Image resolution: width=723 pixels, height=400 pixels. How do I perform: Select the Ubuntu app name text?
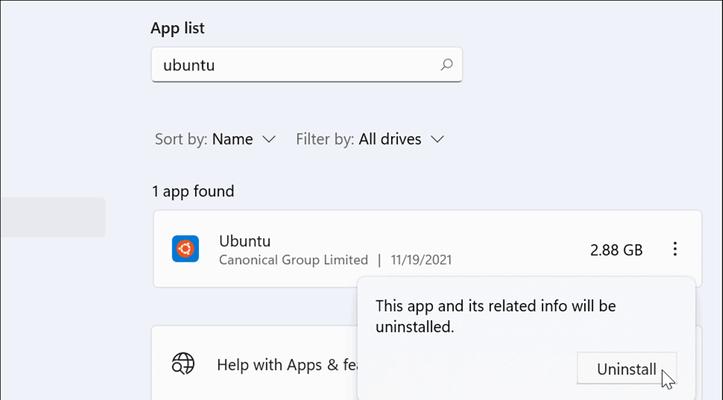pos(244,241)
